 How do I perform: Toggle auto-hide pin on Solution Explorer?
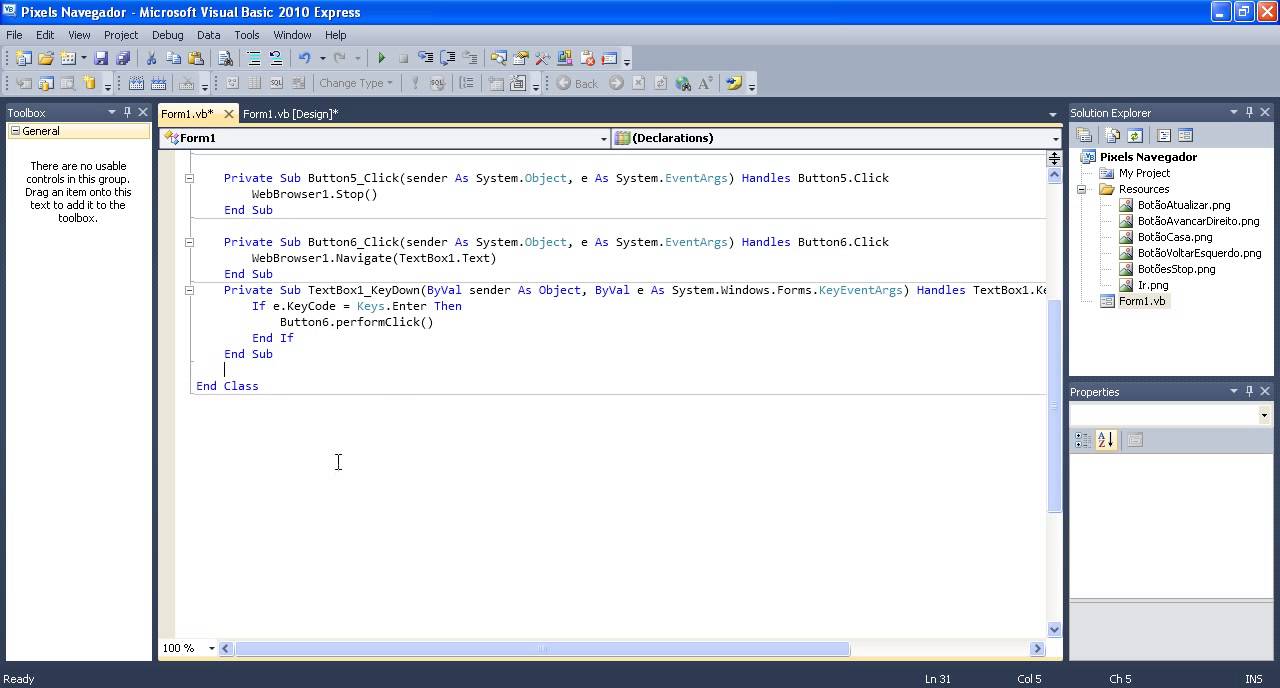1249,112
